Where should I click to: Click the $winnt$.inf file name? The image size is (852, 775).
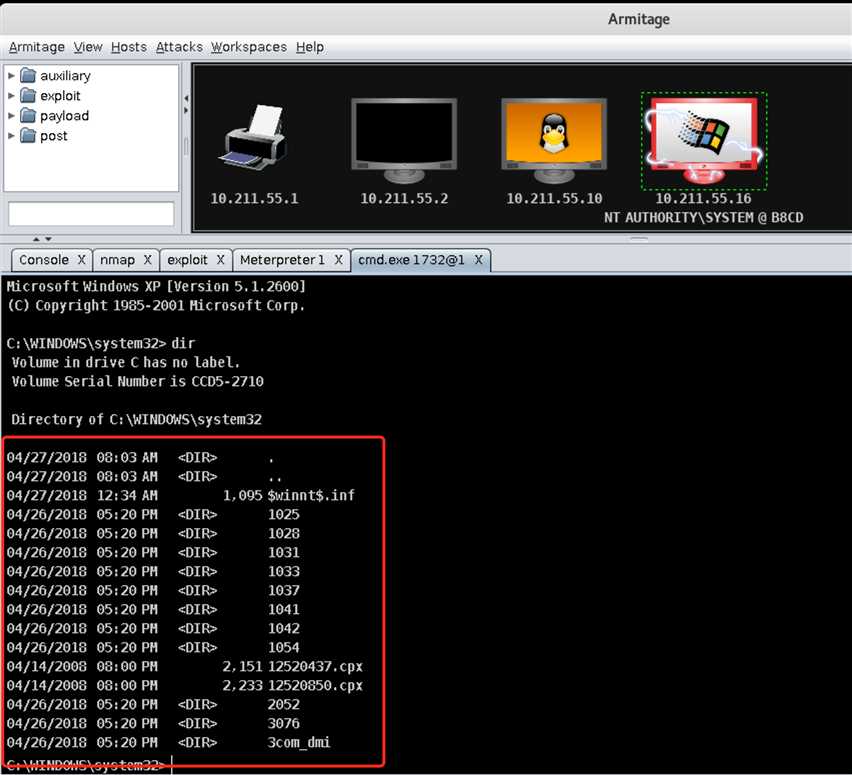click(311, 495)
